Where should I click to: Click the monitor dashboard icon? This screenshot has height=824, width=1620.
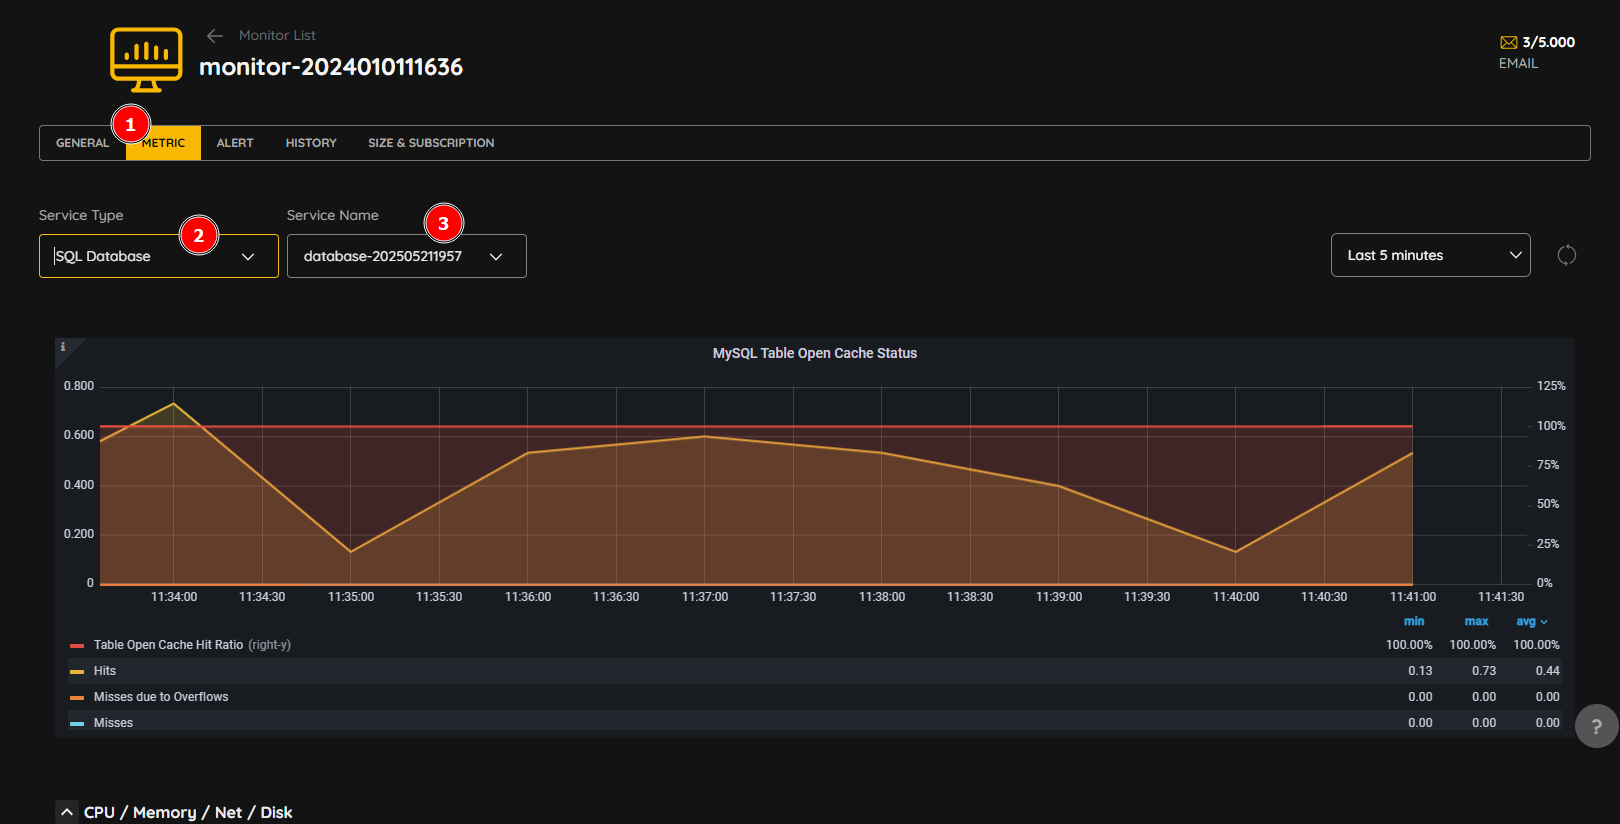[146, 60]
